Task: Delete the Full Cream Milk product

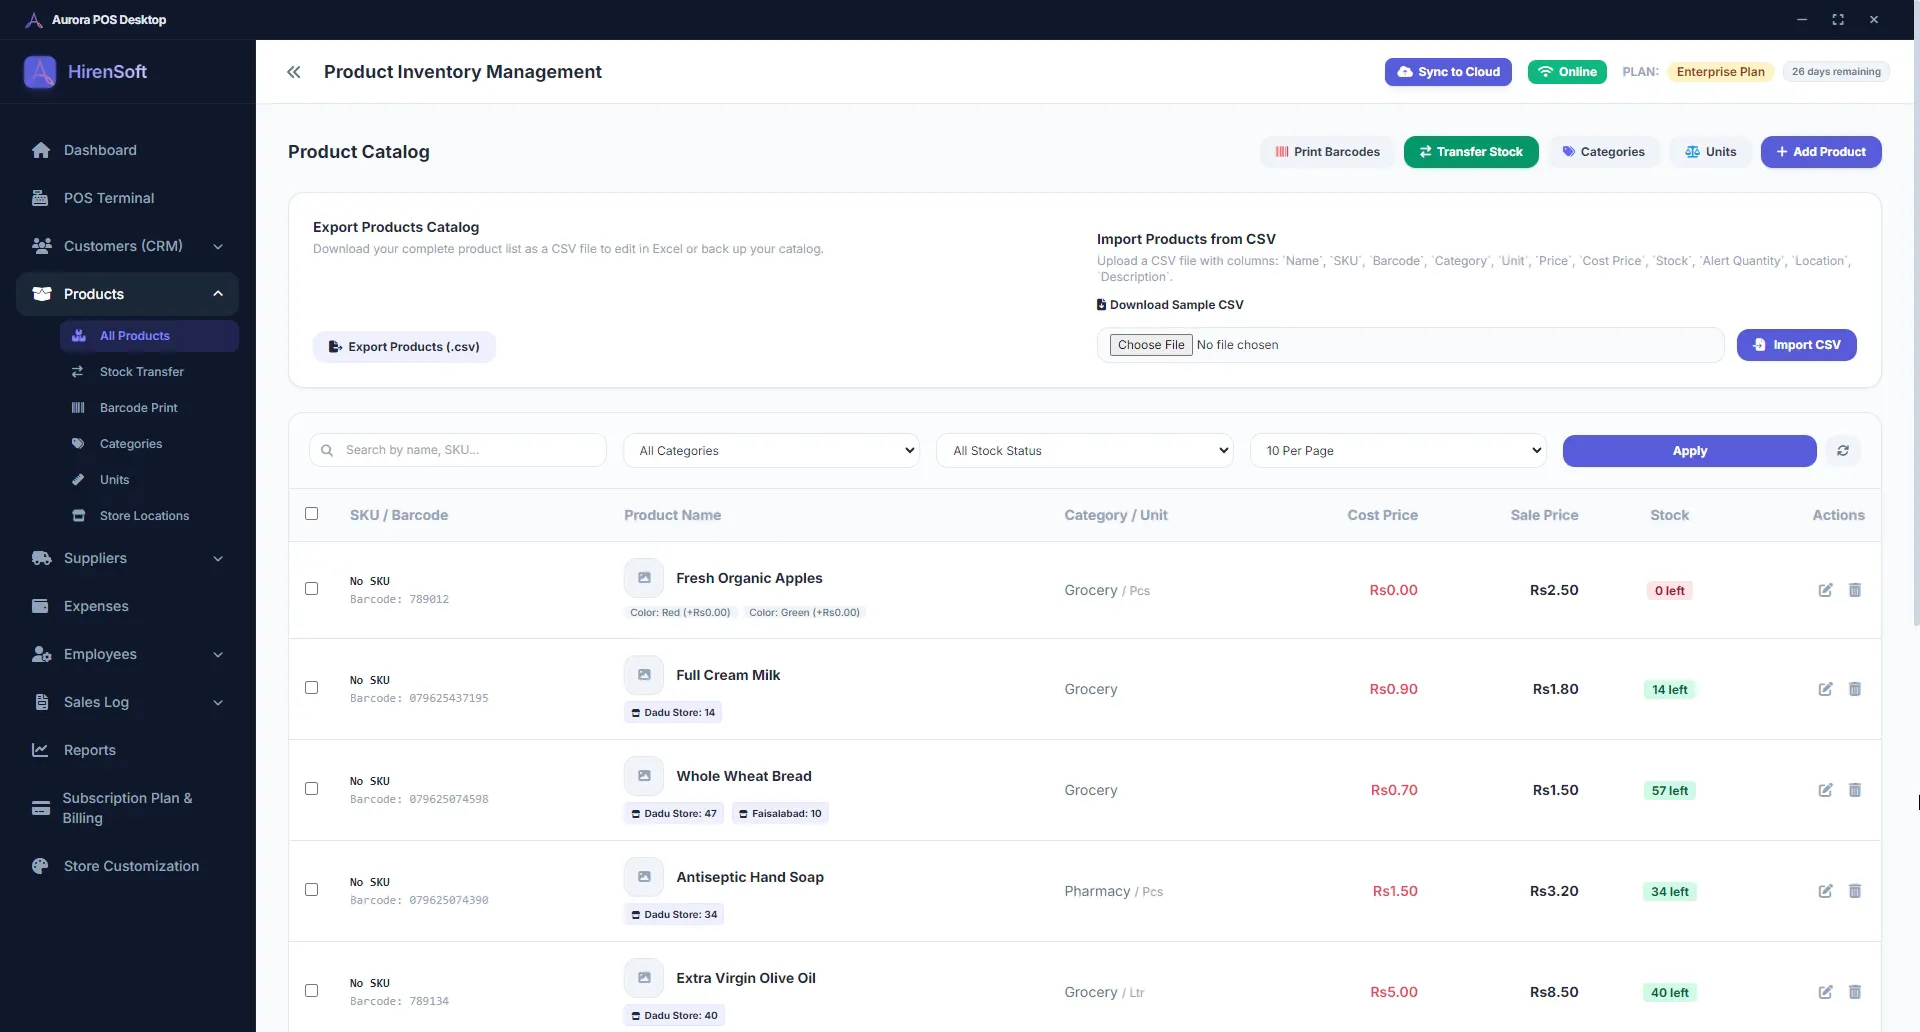Action: coord(1855,689)
